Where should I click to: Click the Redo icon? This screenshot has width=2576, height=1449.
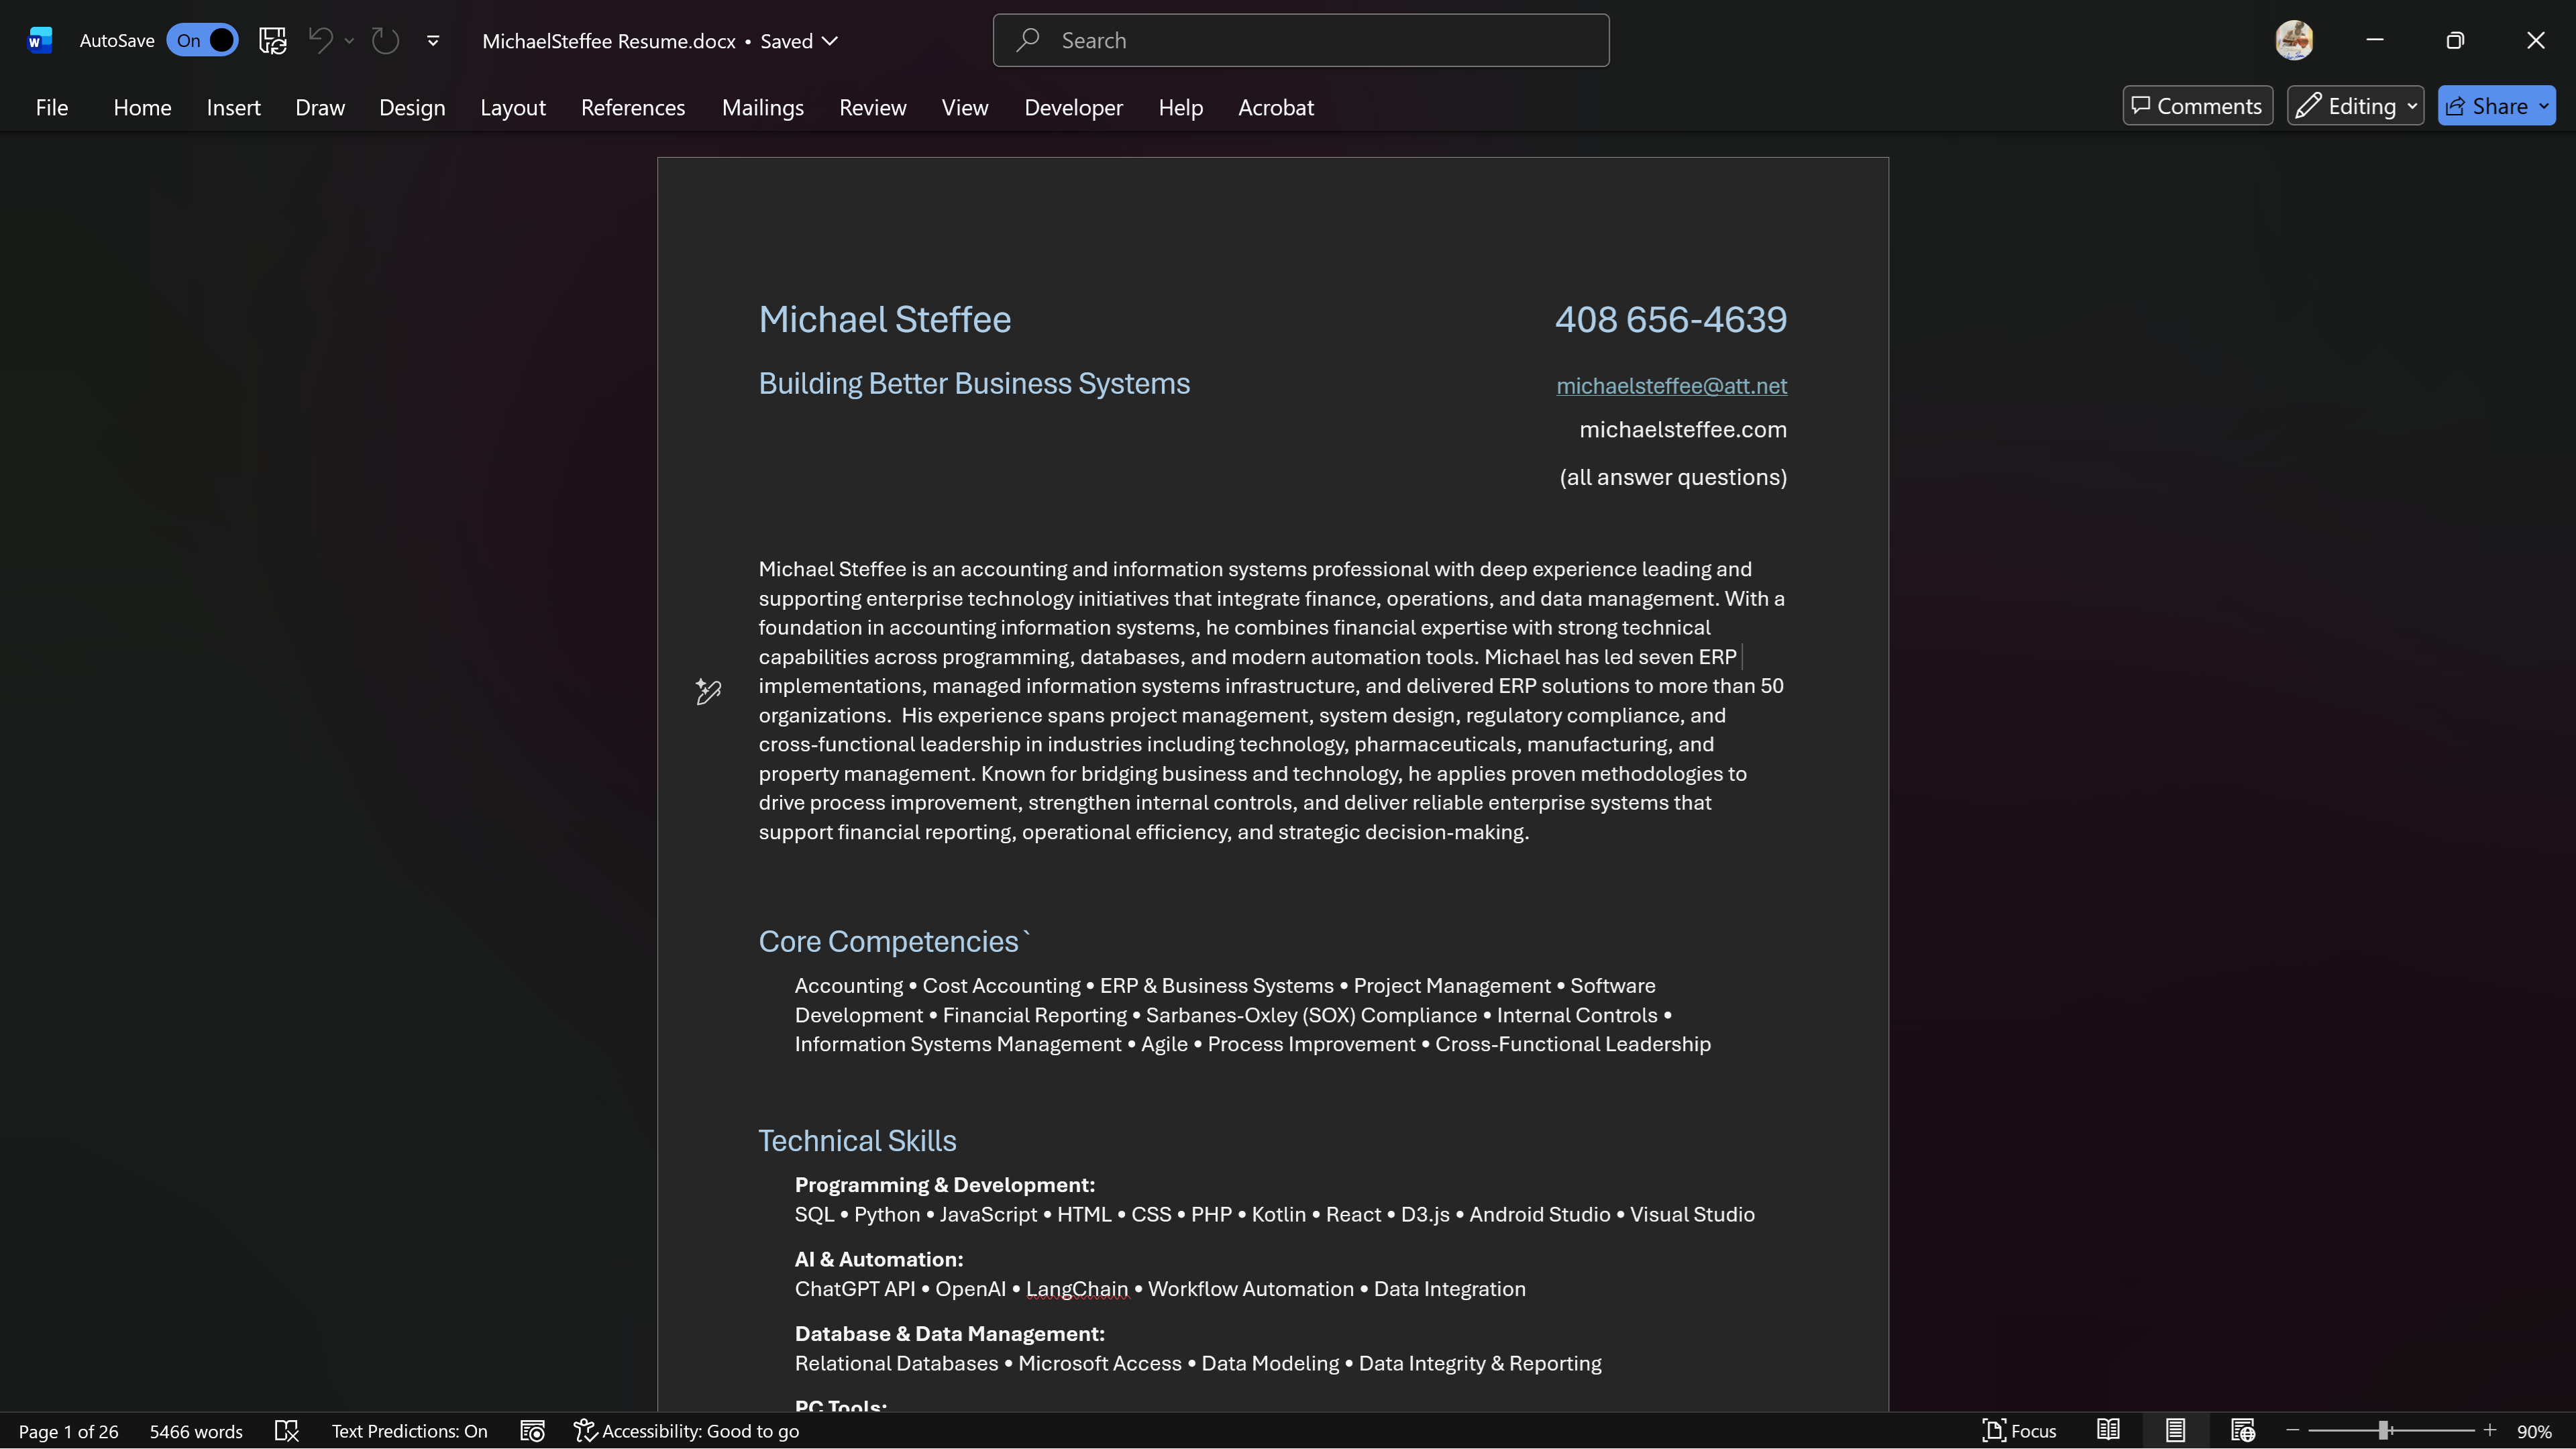click(385, 40)
